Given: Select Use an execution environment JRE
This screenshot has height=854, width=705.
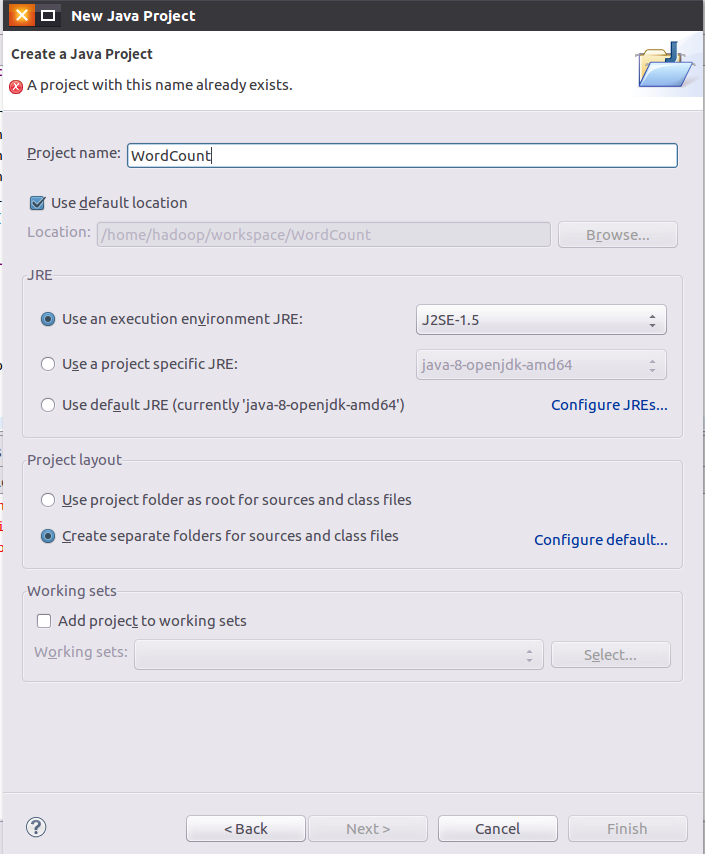Looking at the screenshot, I should click(x=48, y=319).
